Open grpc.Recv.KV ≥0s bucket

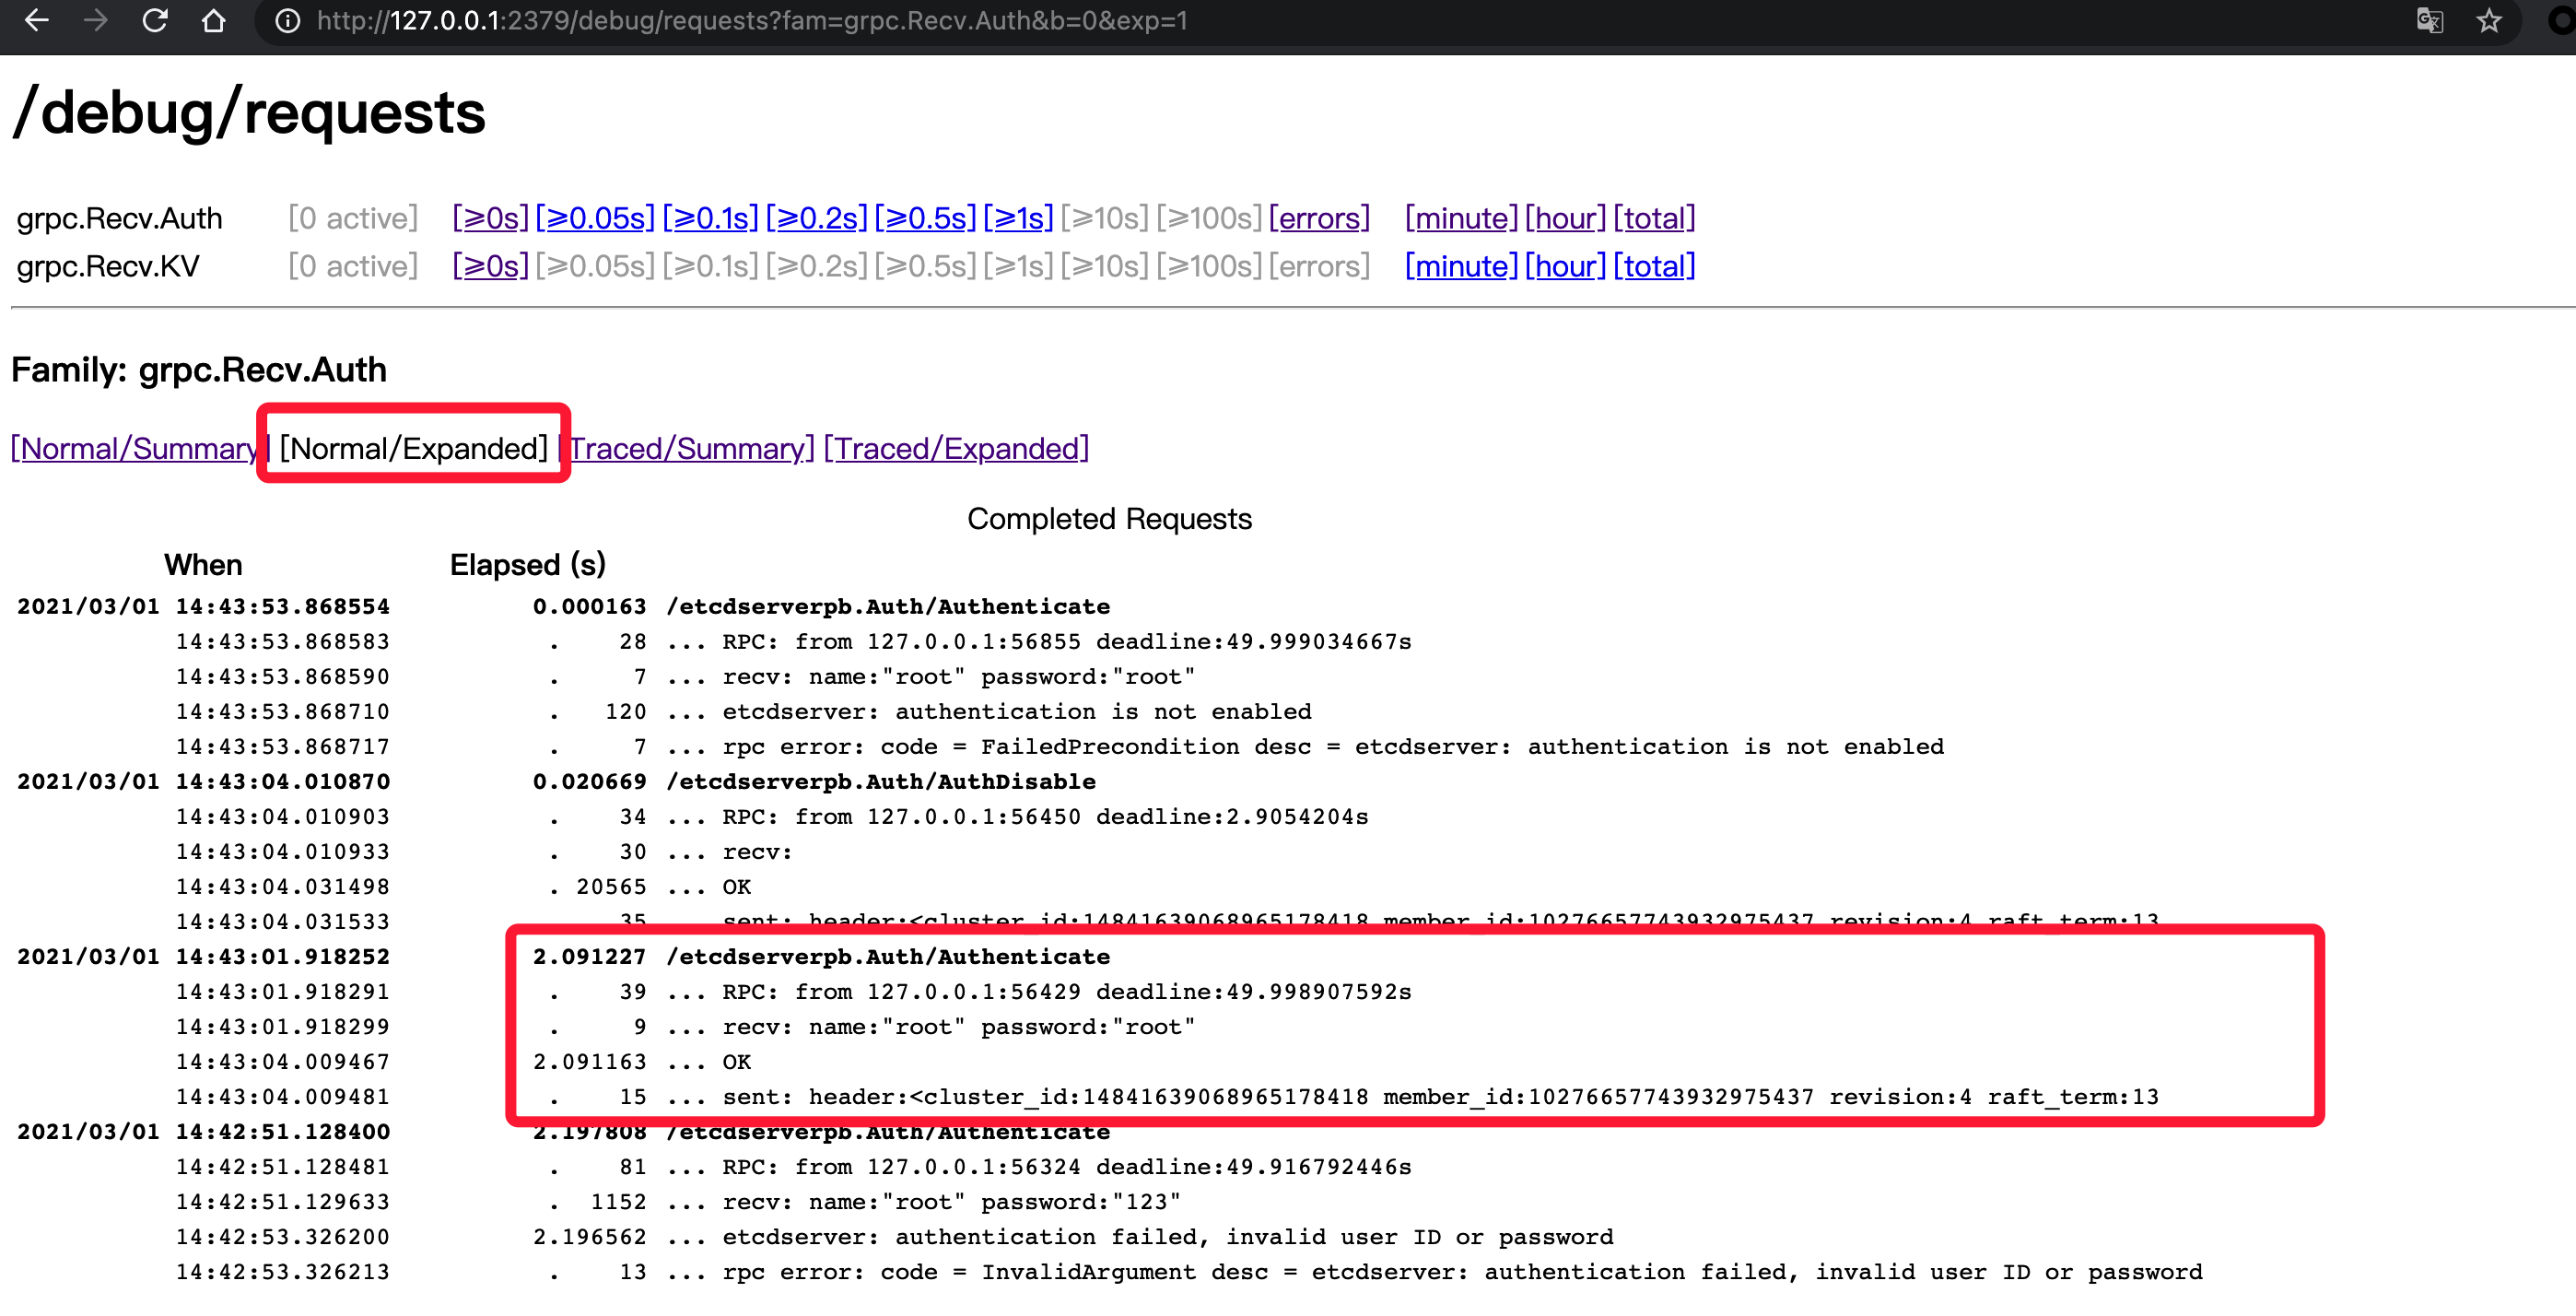[x=490, y=266]
